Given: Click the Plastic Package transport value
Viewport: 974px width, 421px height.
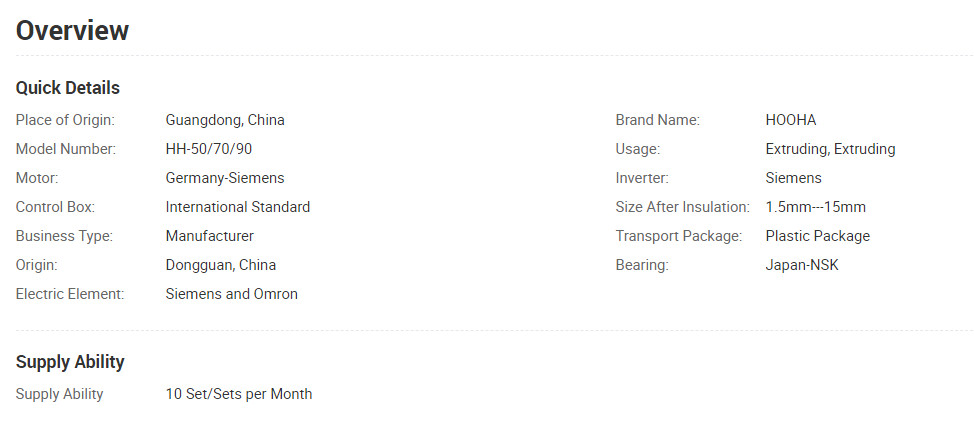Looking at the screenshot, I should click(x=817, y=236).
